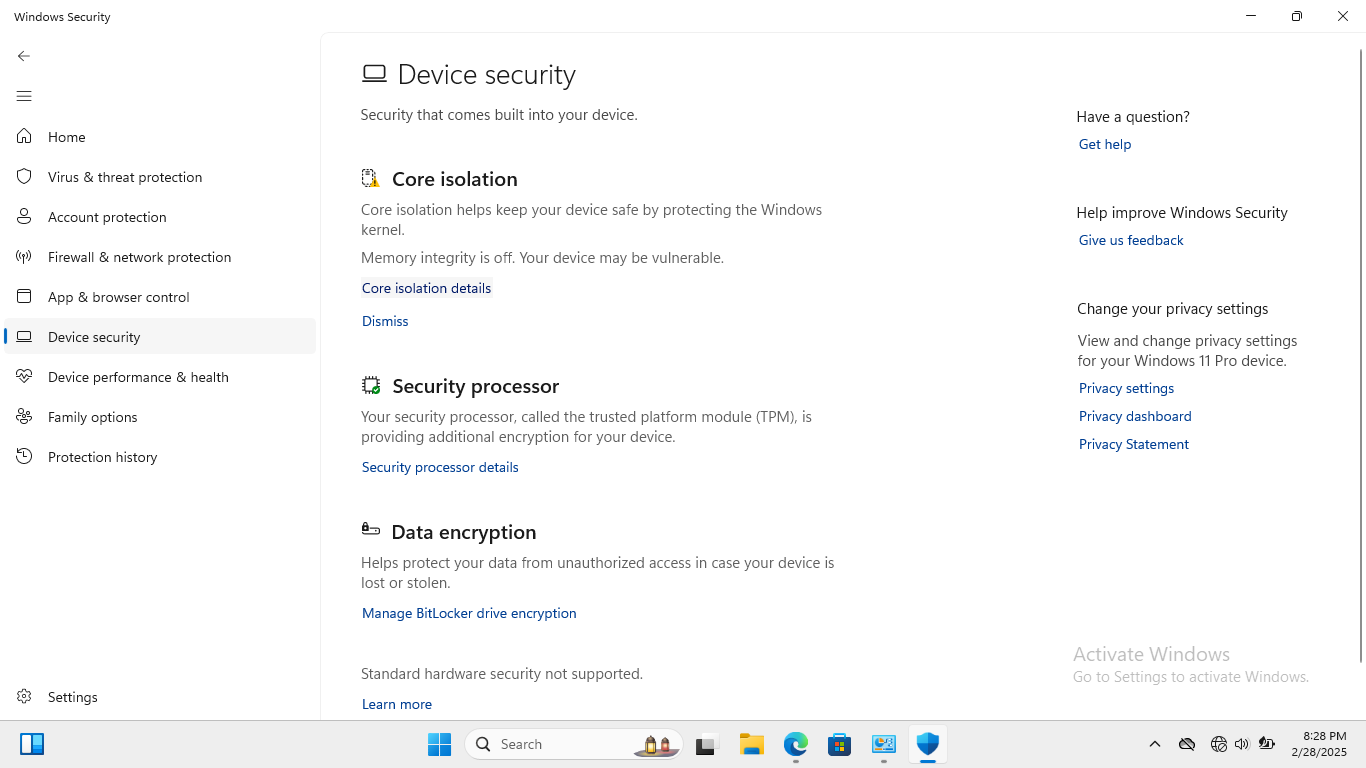Viewport: 1366px width, 768px height.
Task: Open Settings in the sidebar
Action: (72, 697)
